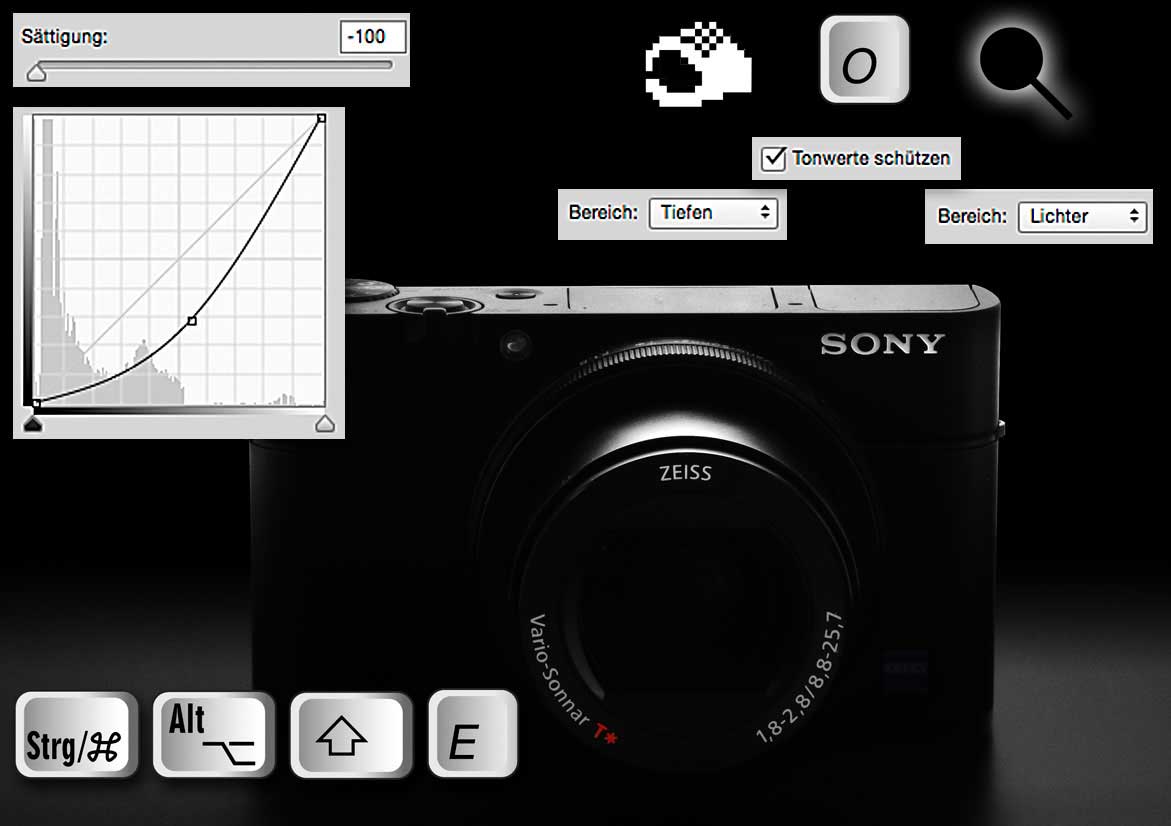Click the Vario-Sonnar lens text
Image resolution: width=1171 pixels, height=826 pixels.
click(559, 670)
